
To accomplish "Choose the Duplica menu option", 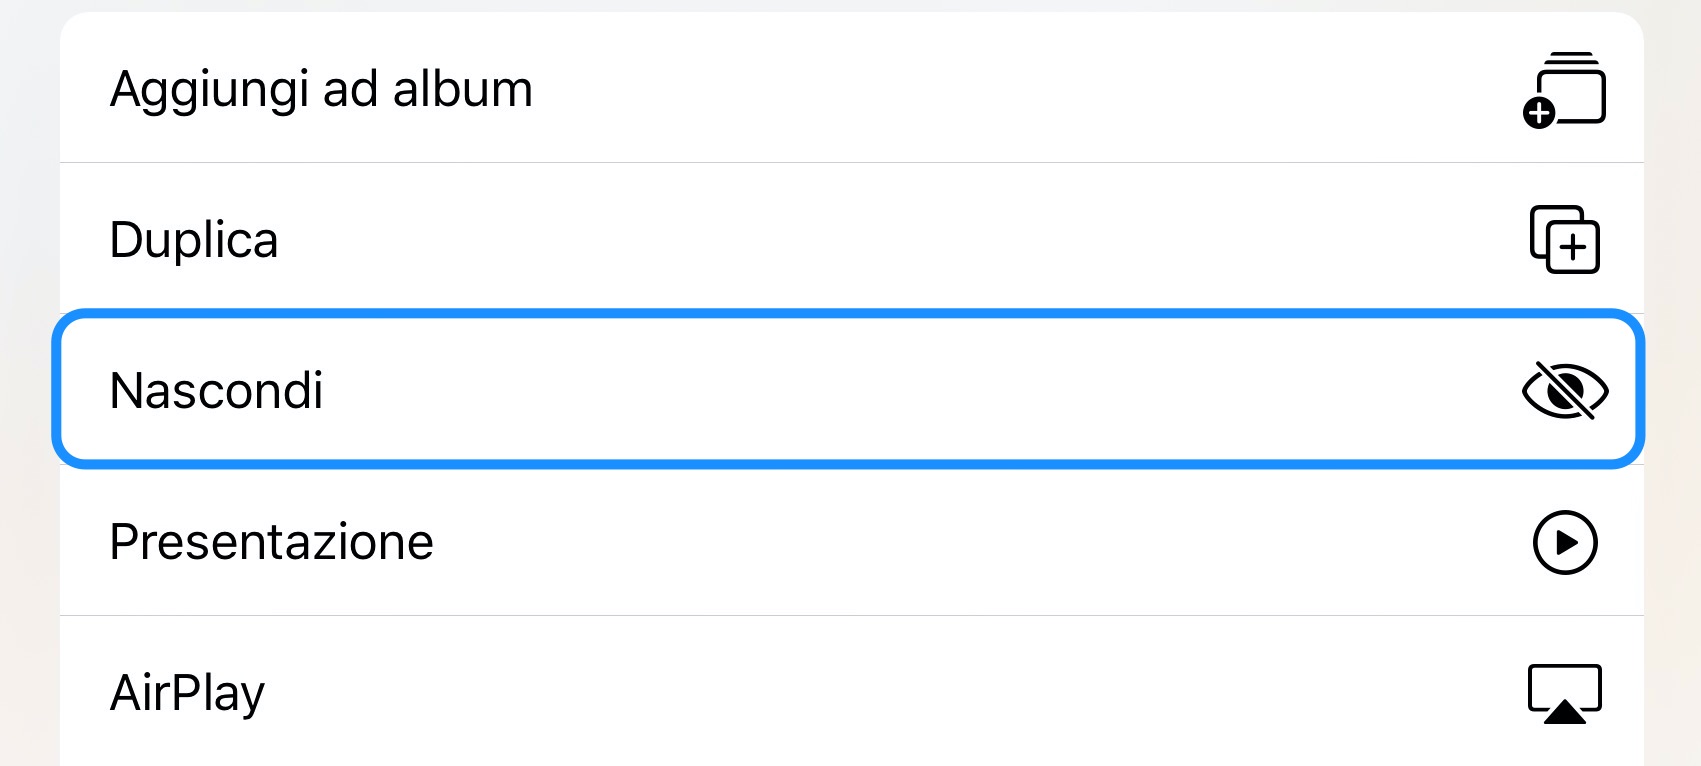I will tap(852, 239).
